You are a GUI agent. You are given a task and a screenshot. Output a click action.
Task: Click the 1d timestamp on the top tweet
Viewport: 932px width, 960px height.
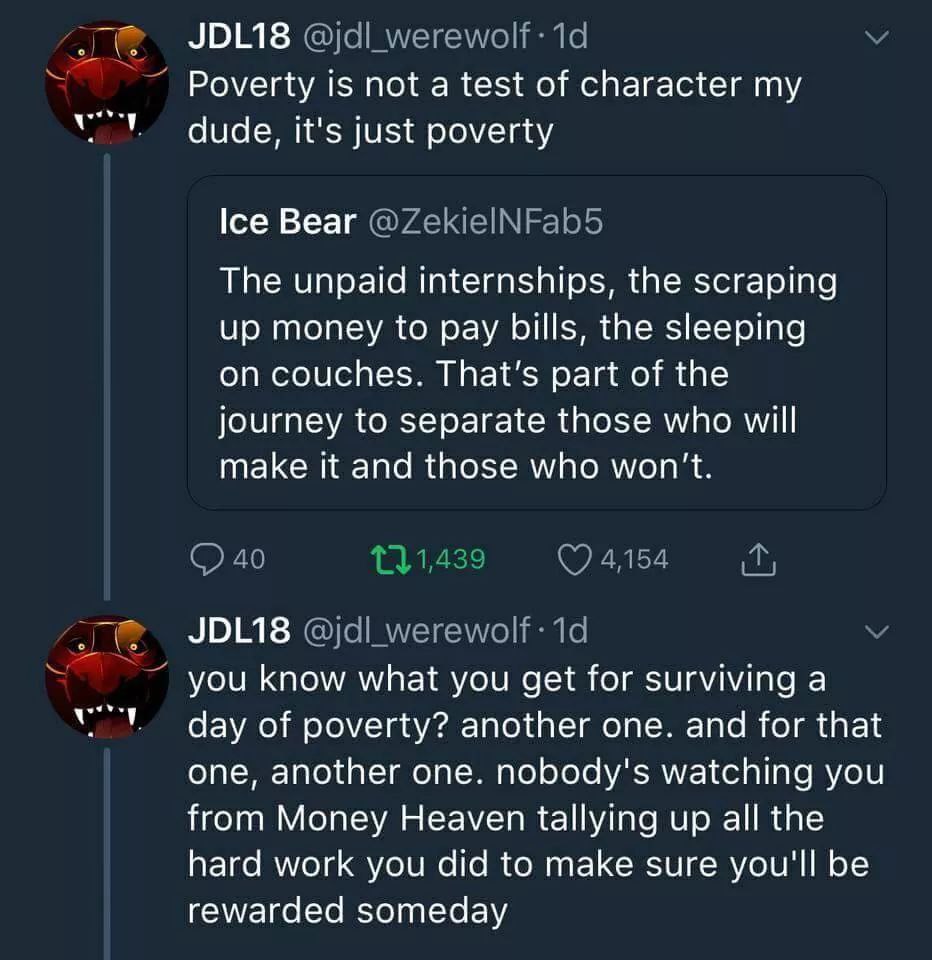(570, 38)
